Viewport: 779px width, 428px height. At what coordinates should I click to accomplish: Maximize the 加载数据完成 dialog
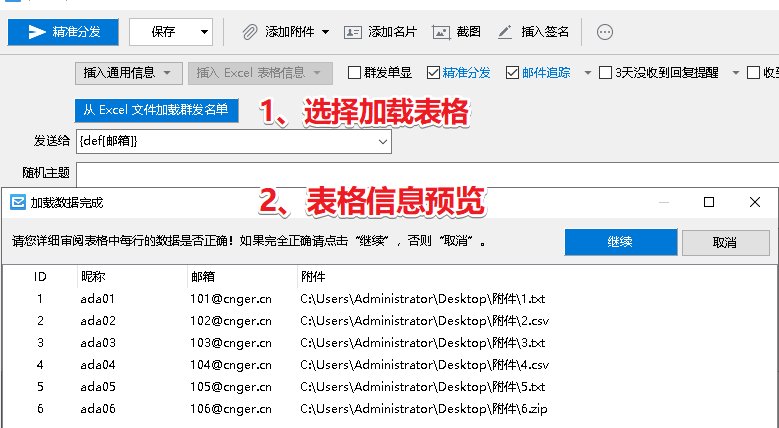click(709, 202)
